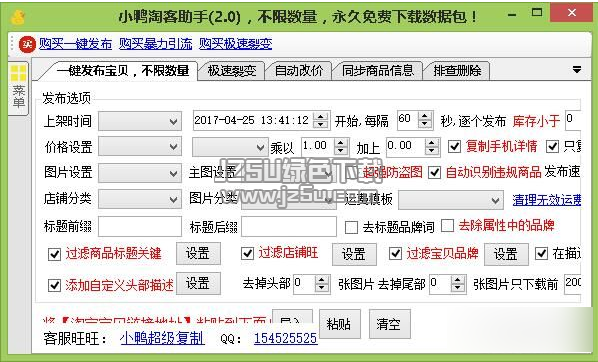Toggle 复制手机详情 checkbox
The width and height of the screenshot is (598, 362).
pyautogui.click(x=454, y=146)
